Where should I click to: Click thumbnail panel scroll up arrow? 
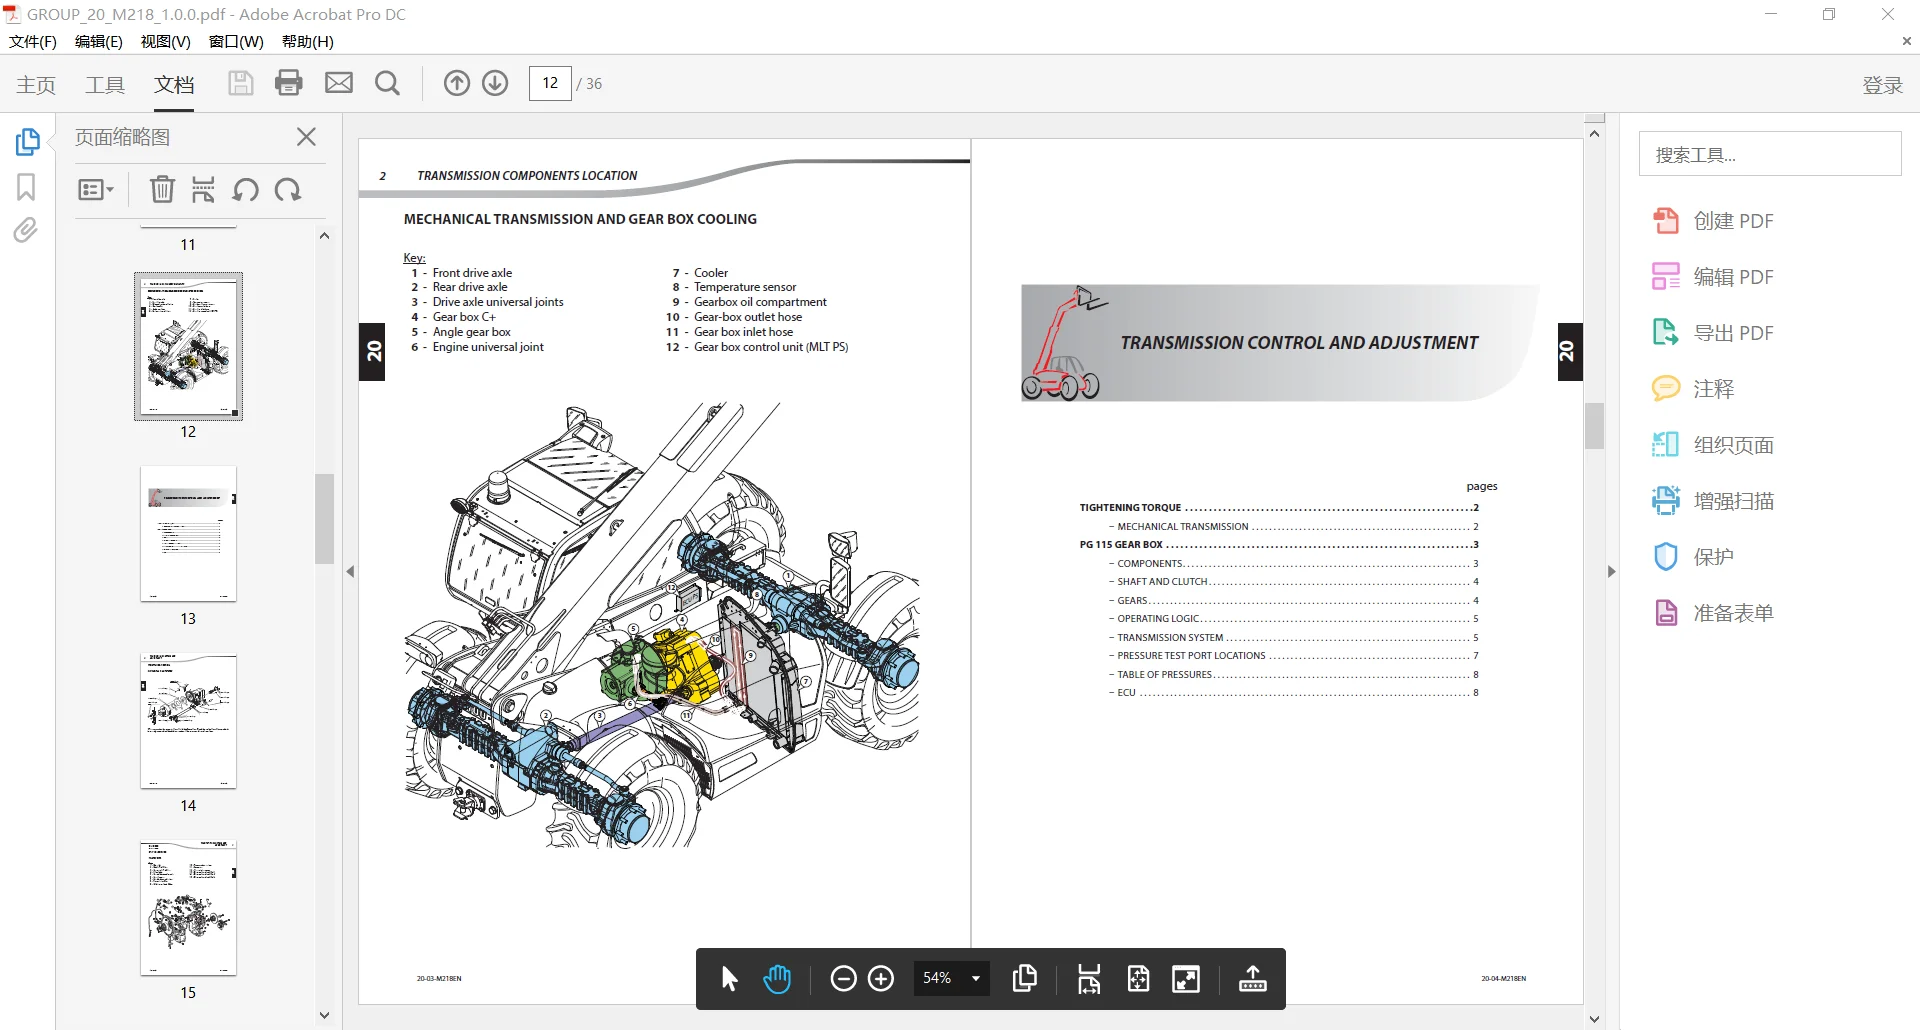[324, 236]
